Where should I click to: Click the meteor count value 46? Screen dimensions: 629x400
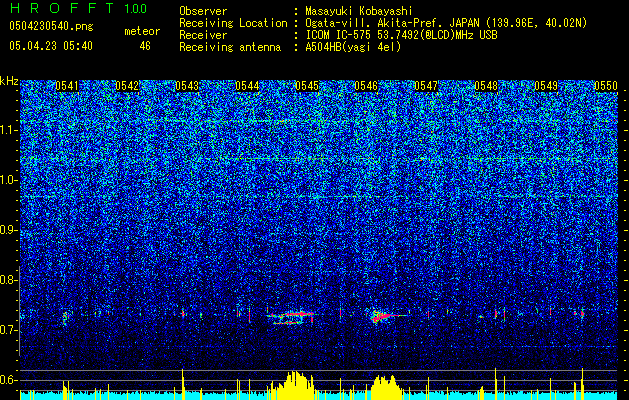tap(145, 46)
